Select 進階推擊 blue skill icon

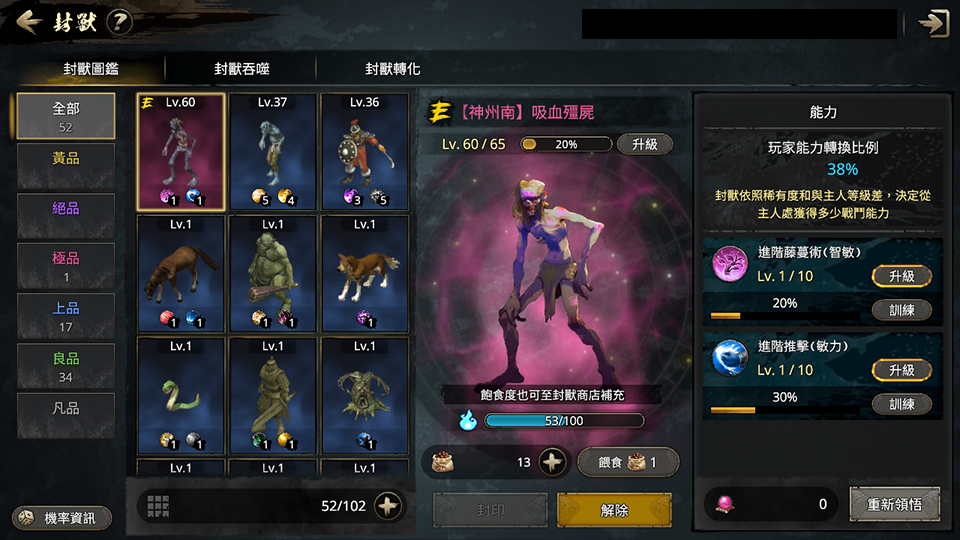730,358
